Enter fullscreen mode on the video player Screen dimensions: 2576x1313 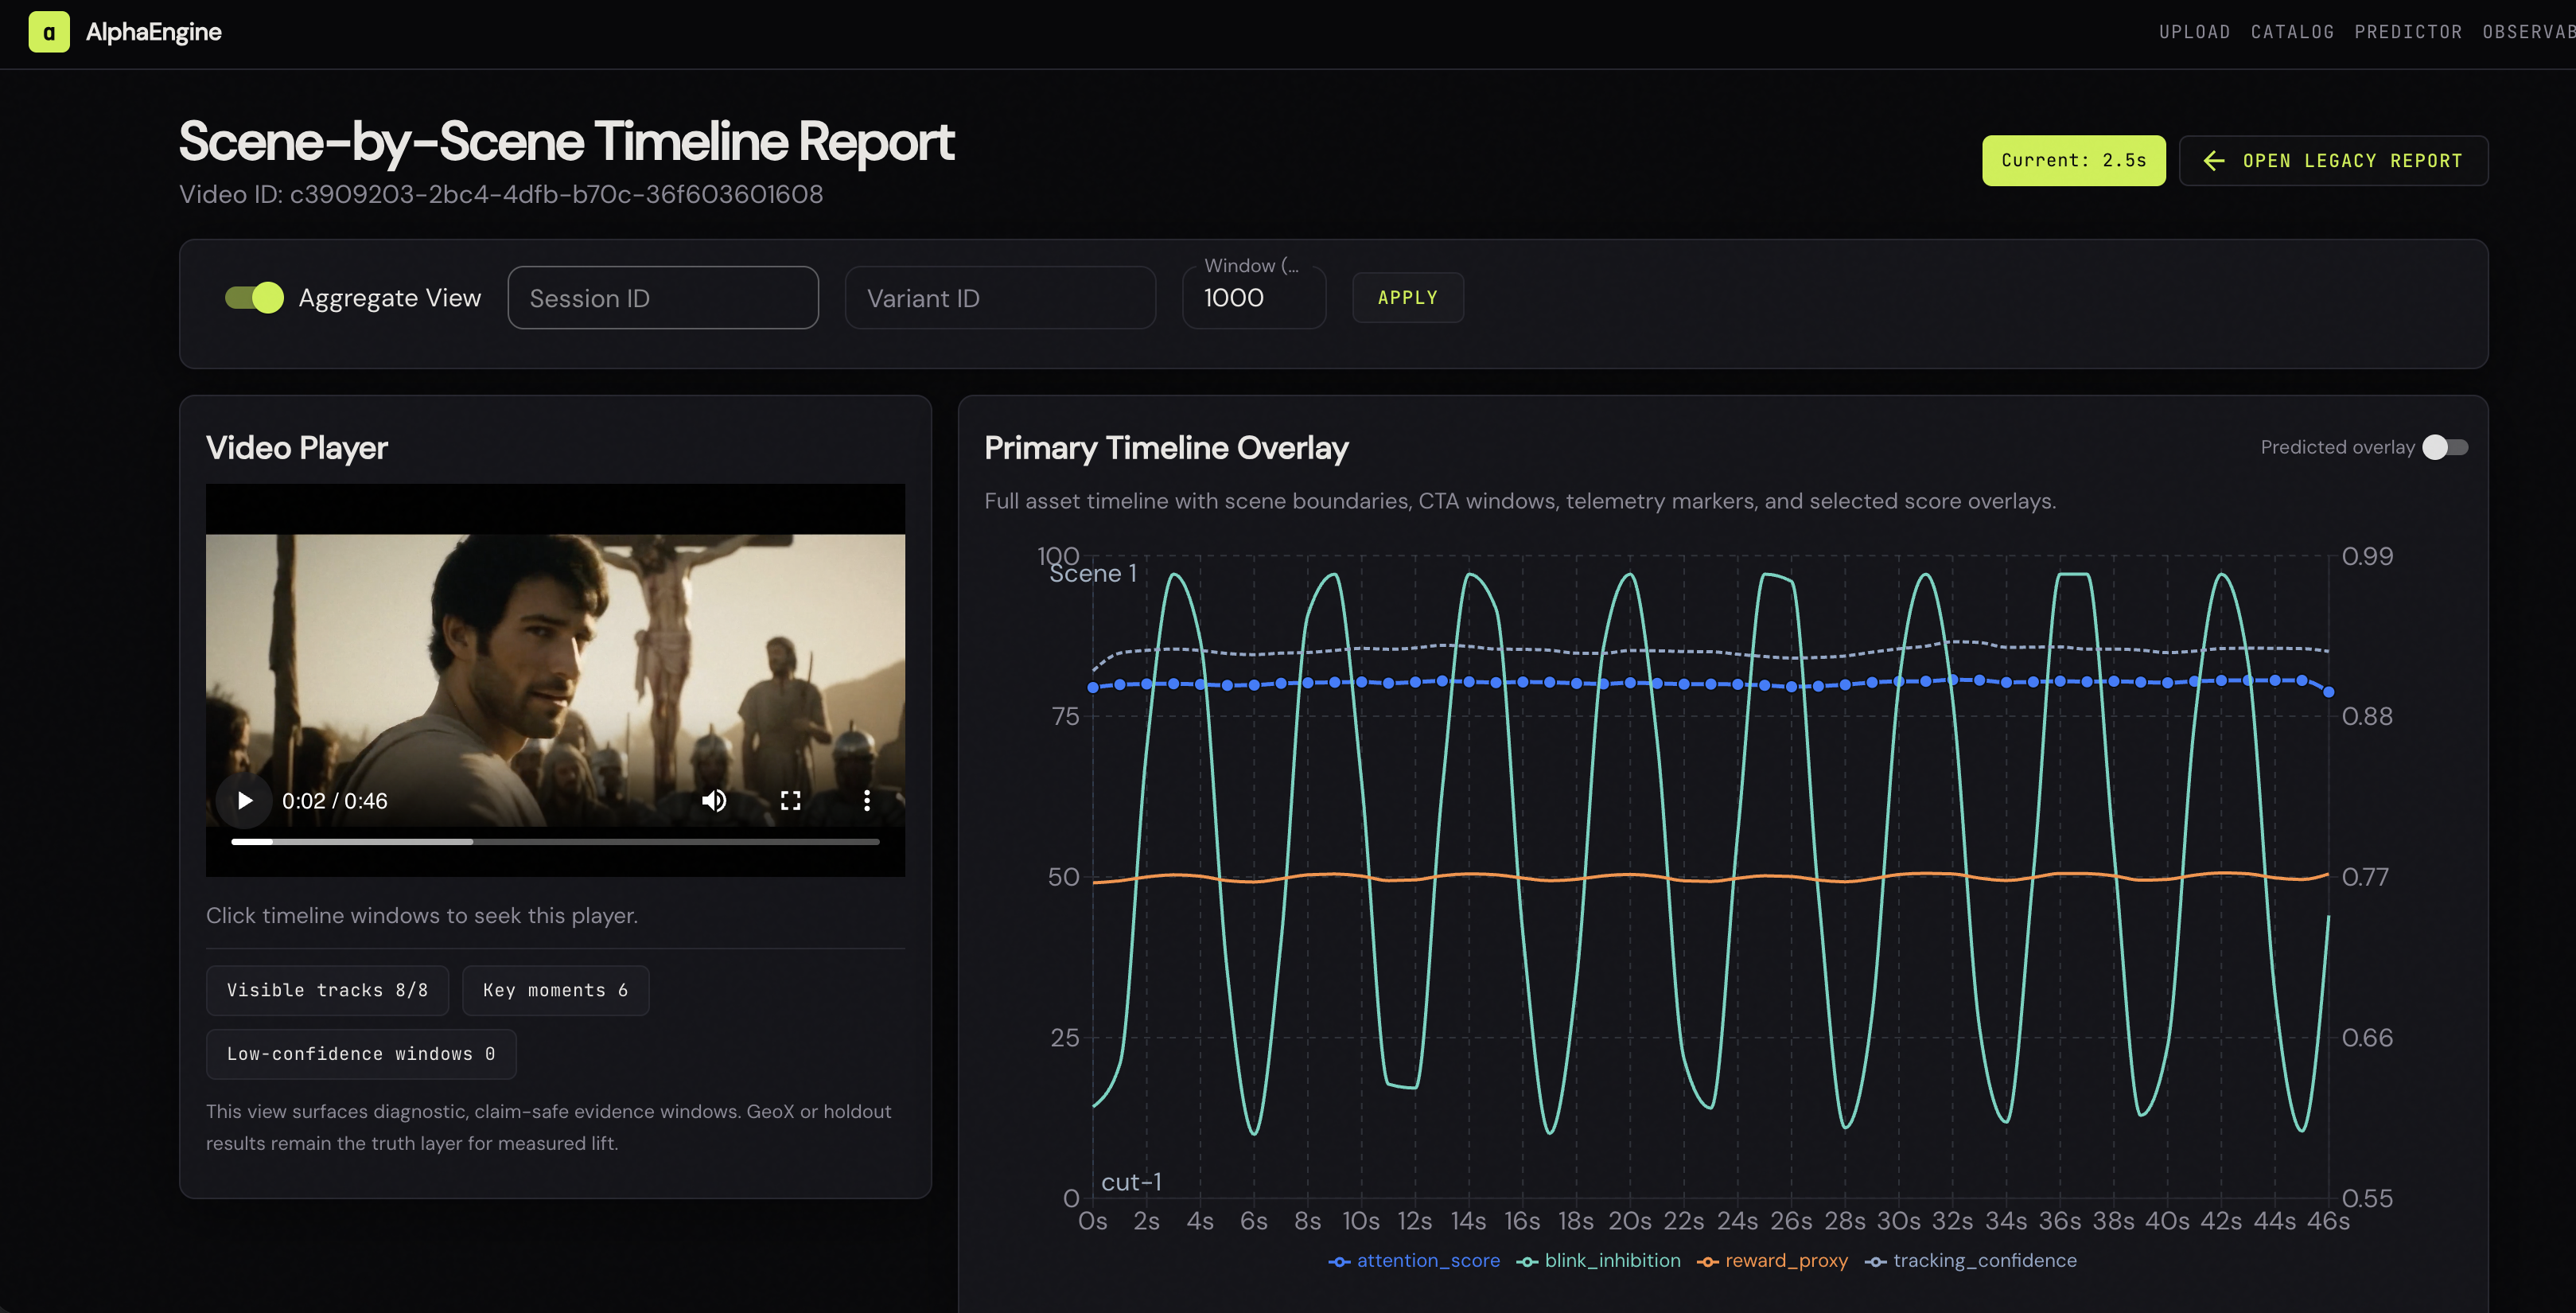pos(789,800)
